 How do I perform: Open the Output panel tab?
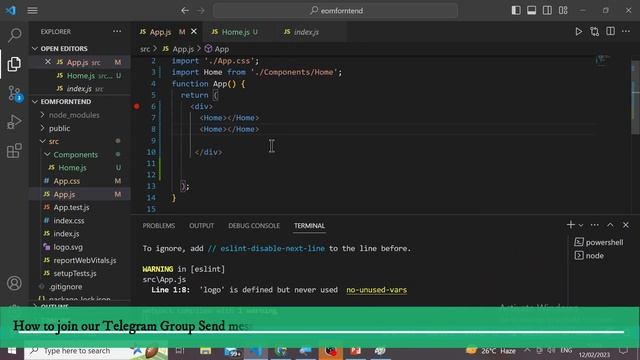[201, 226]
